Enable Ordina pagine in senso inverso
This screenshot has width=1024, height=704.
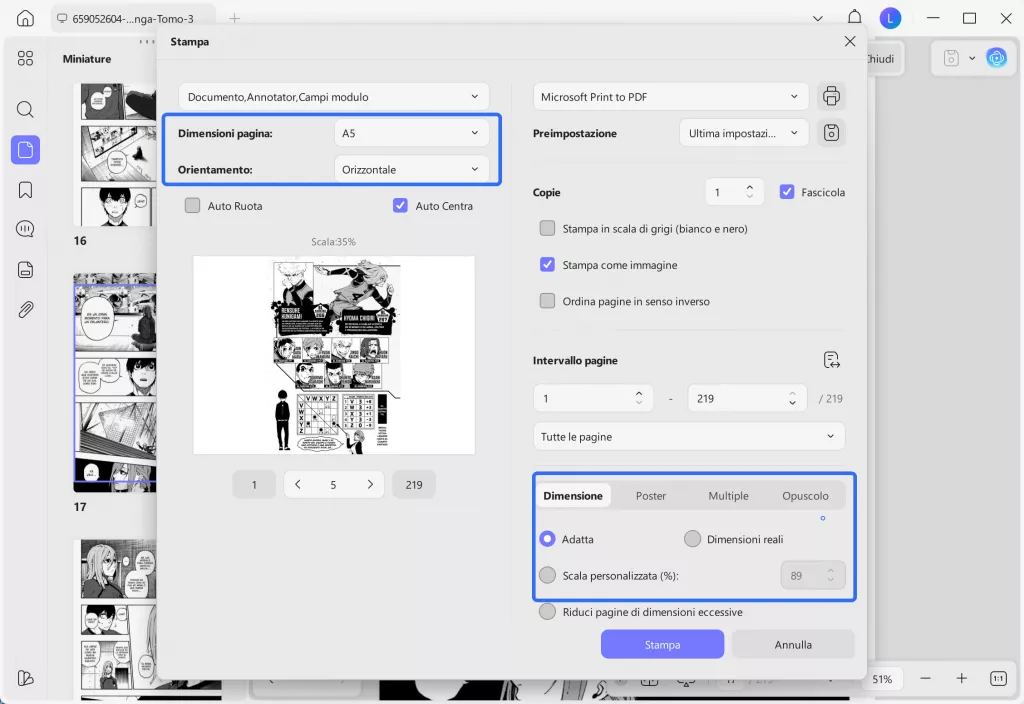547,301
